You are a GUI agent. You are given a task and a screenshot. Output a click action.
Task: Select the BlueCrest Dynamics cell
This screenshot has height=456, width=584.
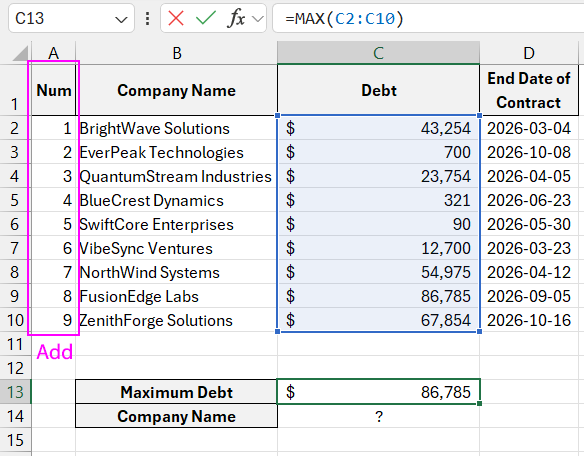click(x=177, y=200)
